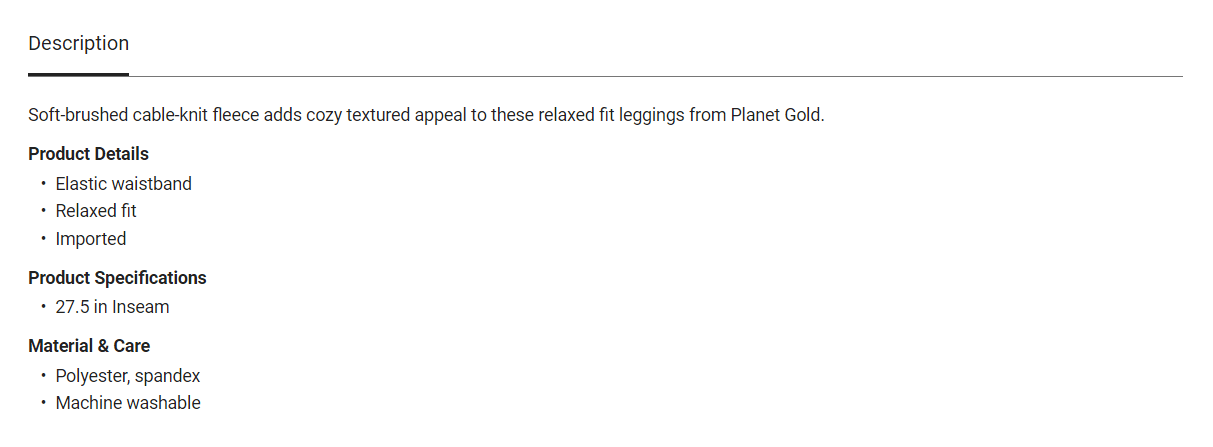The width and height of the screenshot is (1213, 447).
Task: Click the "Imported" list item
Action: [x=91, y=239]
